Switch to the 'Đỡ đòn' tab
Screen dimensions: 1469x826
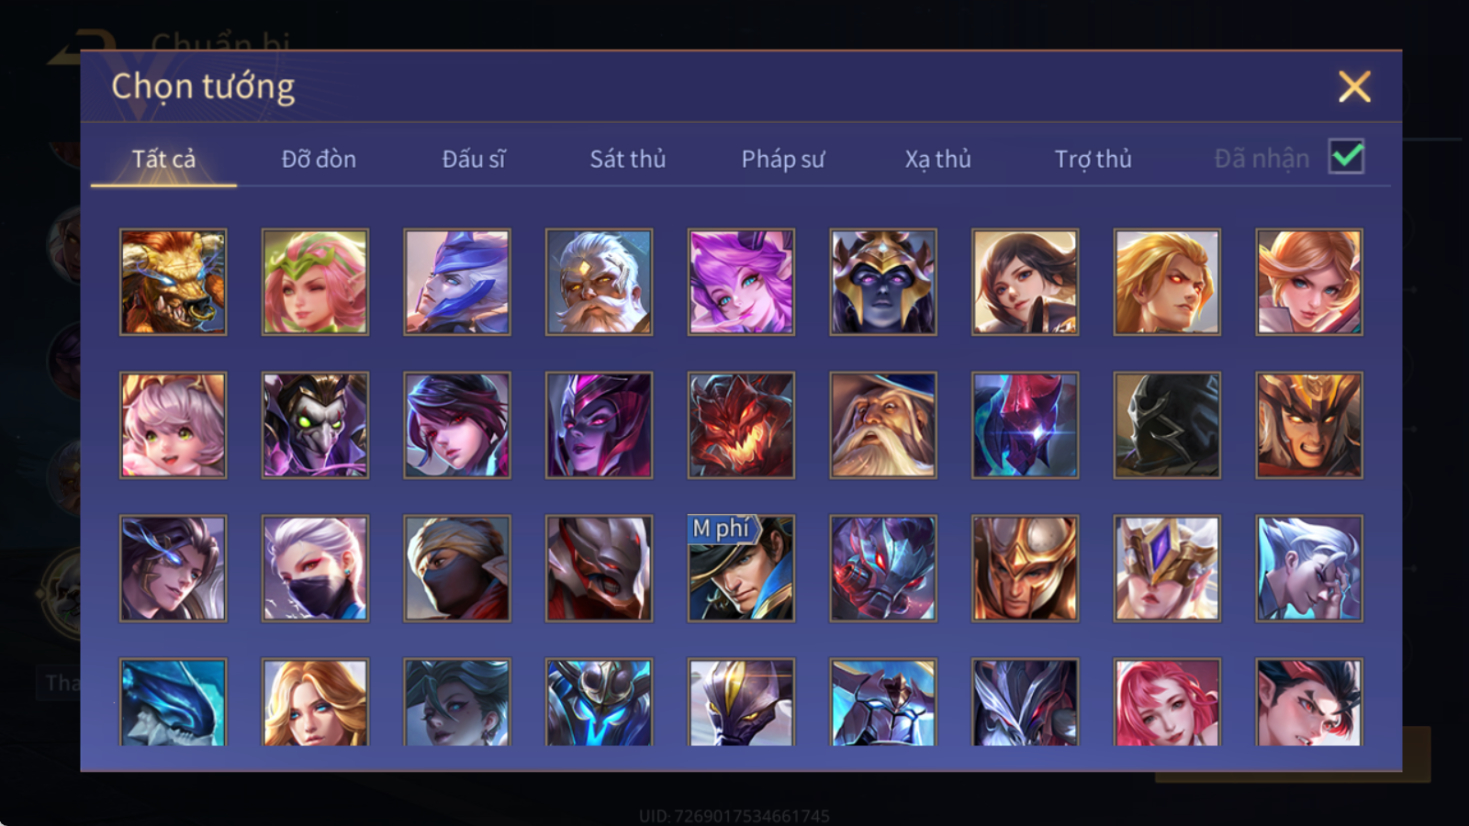point(318,159)
